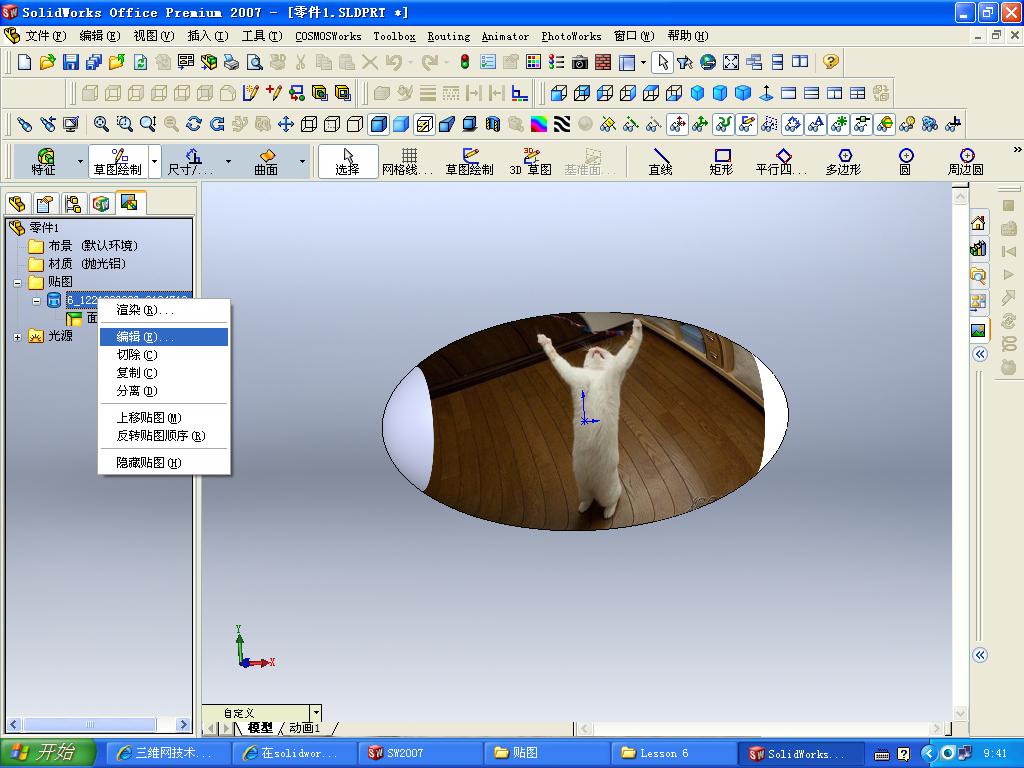The width and height of the screenshot is (1024, 768).
Task: Click the Select pointer tool
Action: coord(347,161)
